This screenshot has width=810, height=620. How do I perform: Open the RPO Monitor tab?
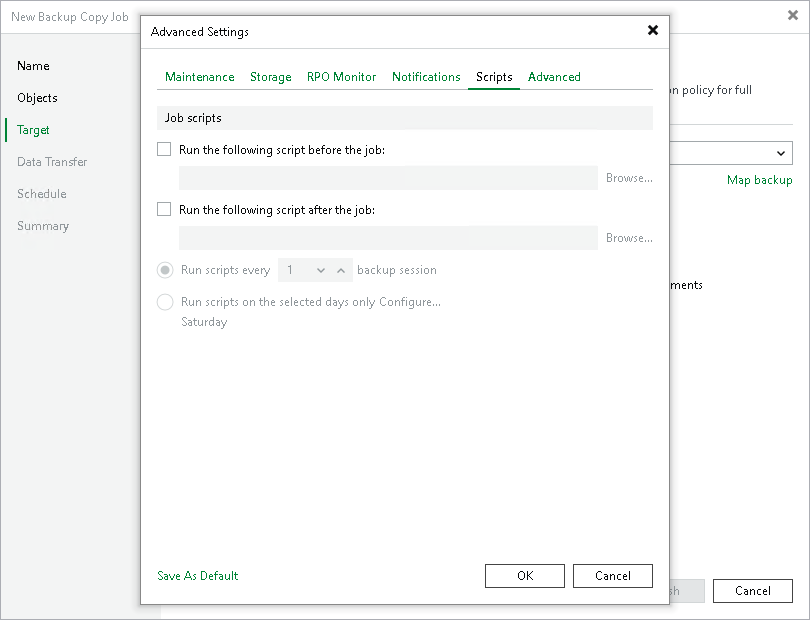(341, 76)
